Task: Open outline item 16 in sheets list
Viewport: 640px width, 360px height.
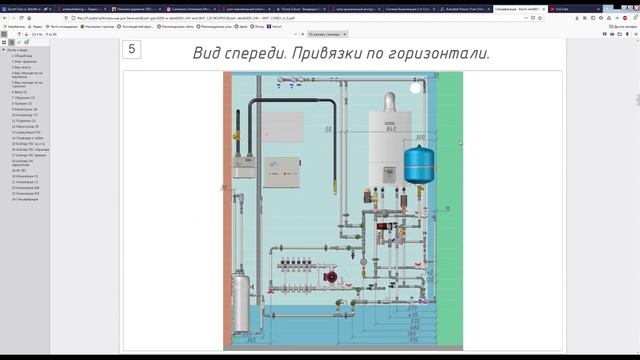Action: (x=30, y=150)
